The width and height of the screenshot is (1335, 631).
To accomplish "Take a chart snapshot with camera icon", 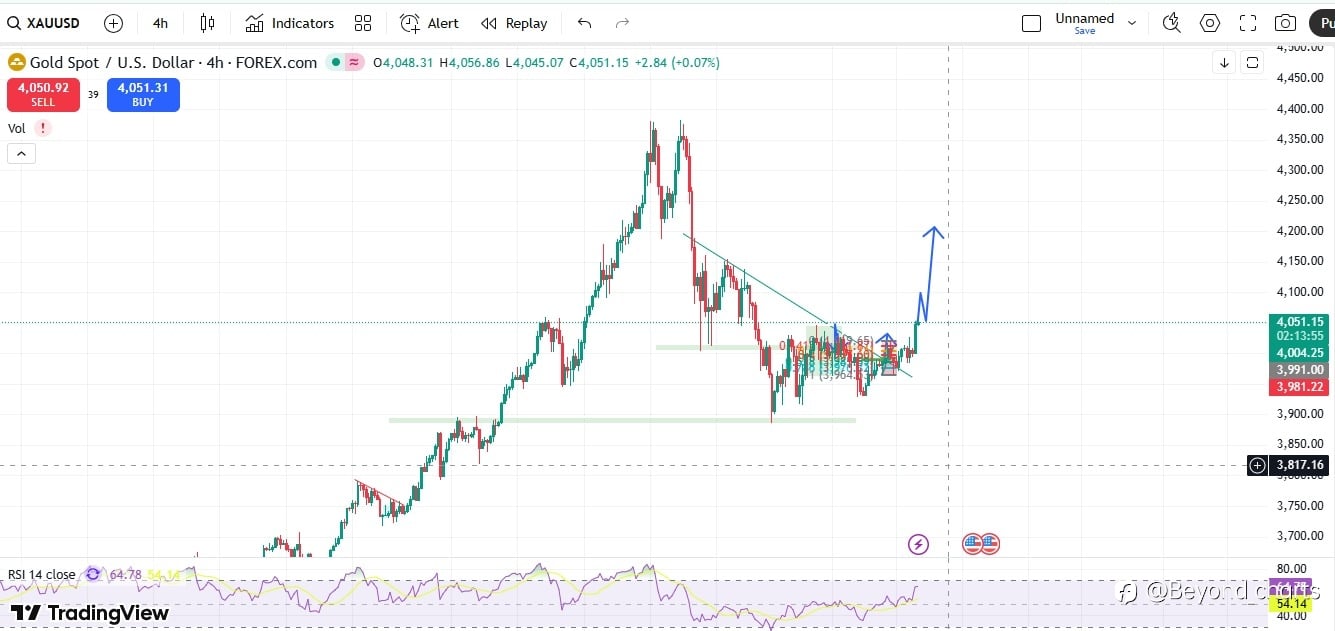I will [x=1286, y=23].
